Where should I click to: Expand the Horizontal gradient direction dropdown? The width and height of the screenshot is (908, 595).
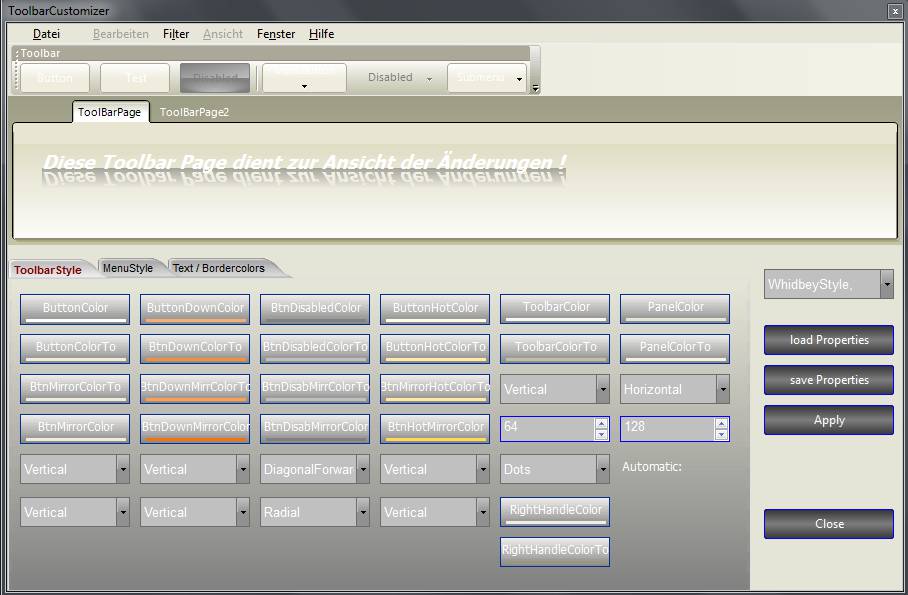(723, 389)
